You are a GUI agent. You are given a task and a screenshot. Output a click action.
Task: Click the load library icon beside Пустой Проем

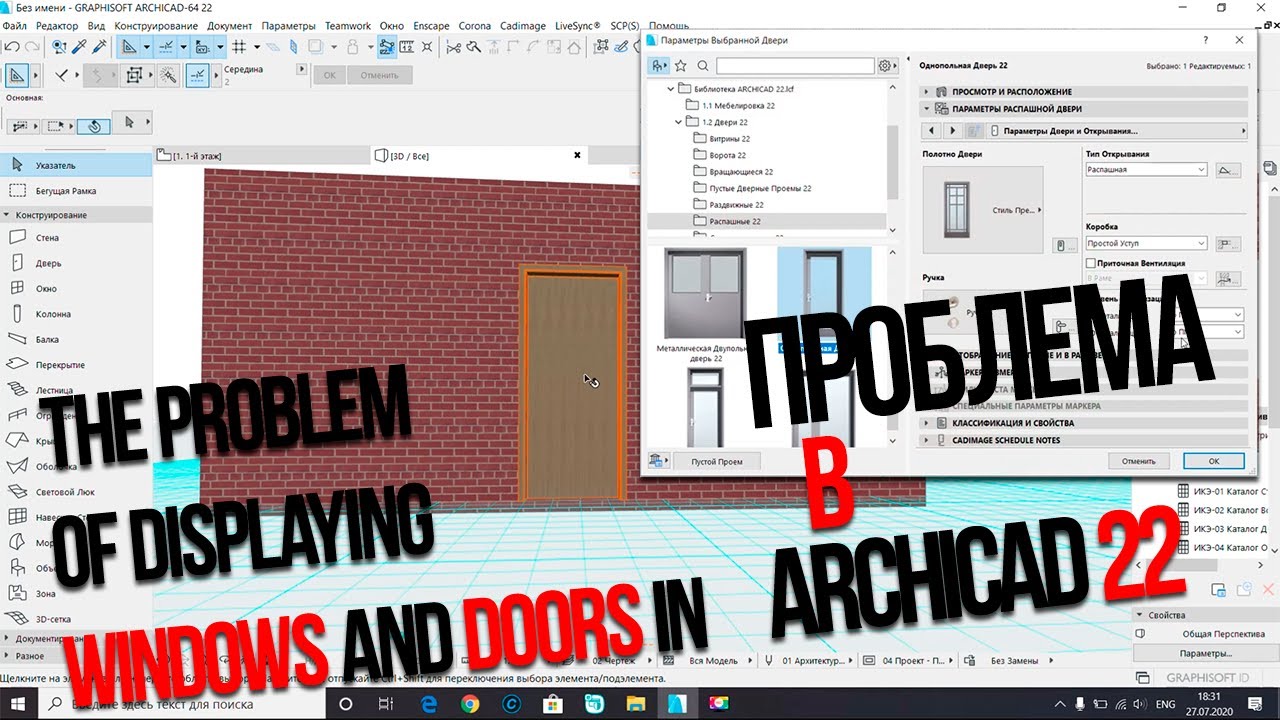point(658,461)
